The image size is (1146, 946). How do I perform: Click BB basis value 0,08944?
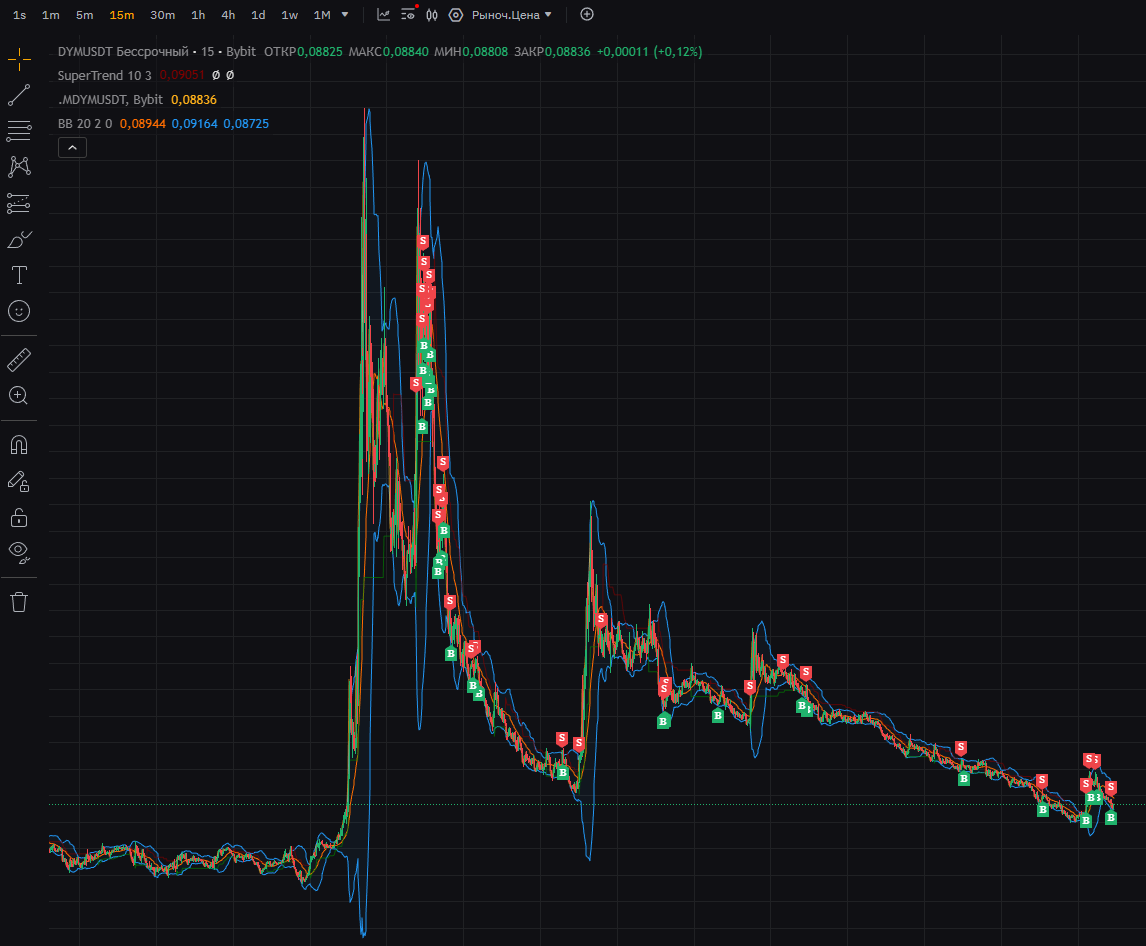coord(143,124)
